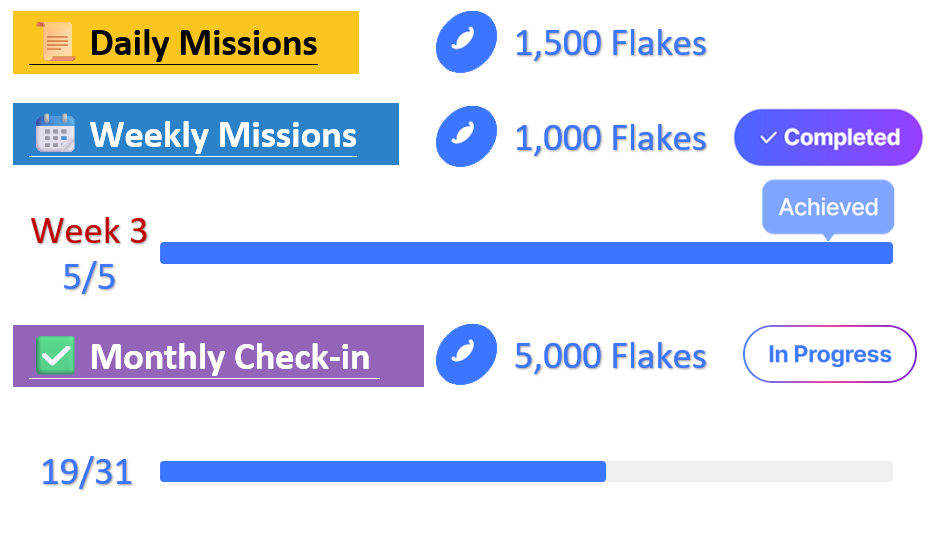
Task: Click the 1,500 Flakes reward text
Action: 610,44
